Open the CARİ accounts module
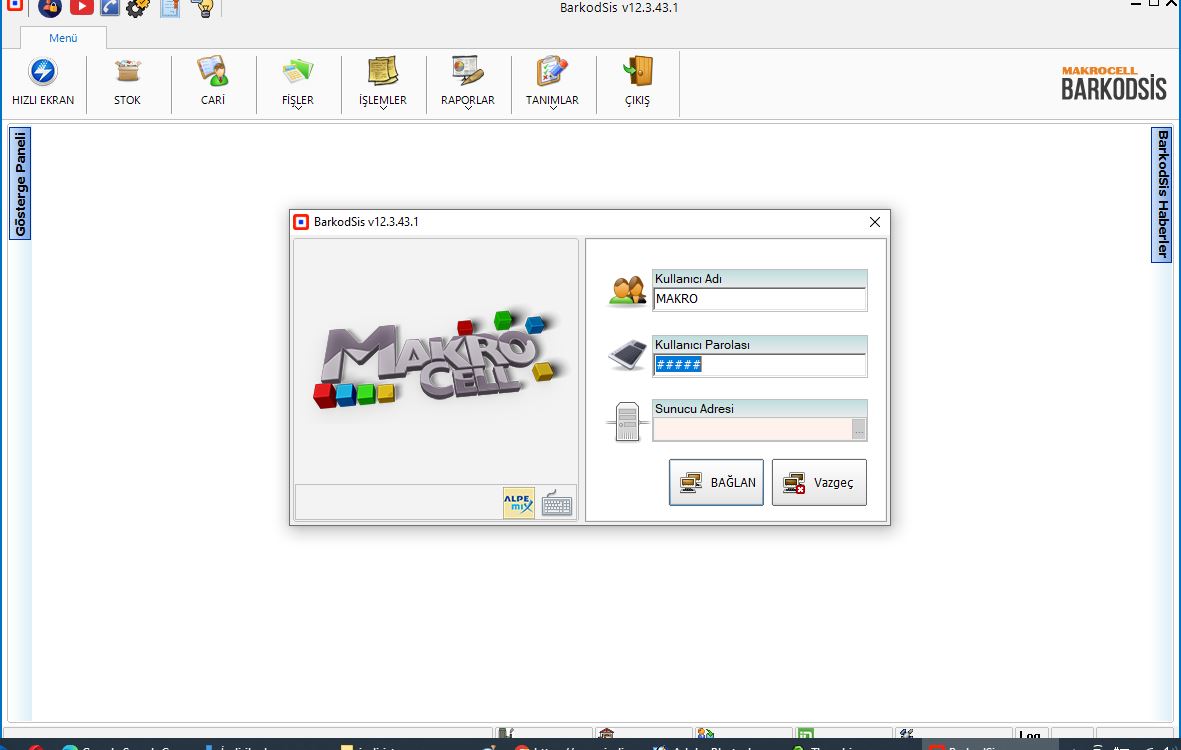 [x=213, y=82]
